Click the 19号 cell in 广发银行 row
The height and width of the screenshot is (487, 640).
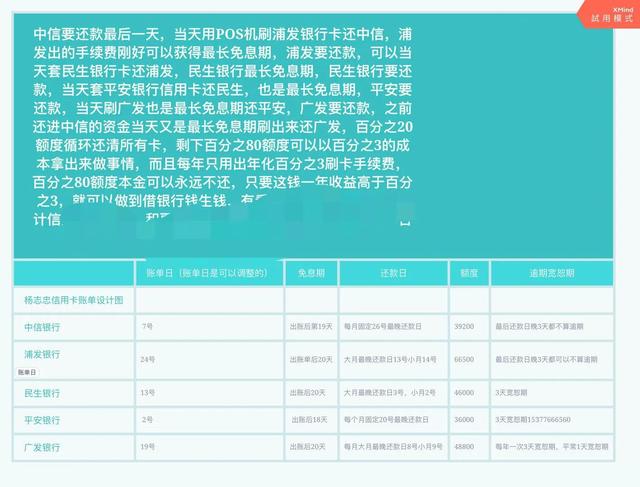tap(209, 447)
